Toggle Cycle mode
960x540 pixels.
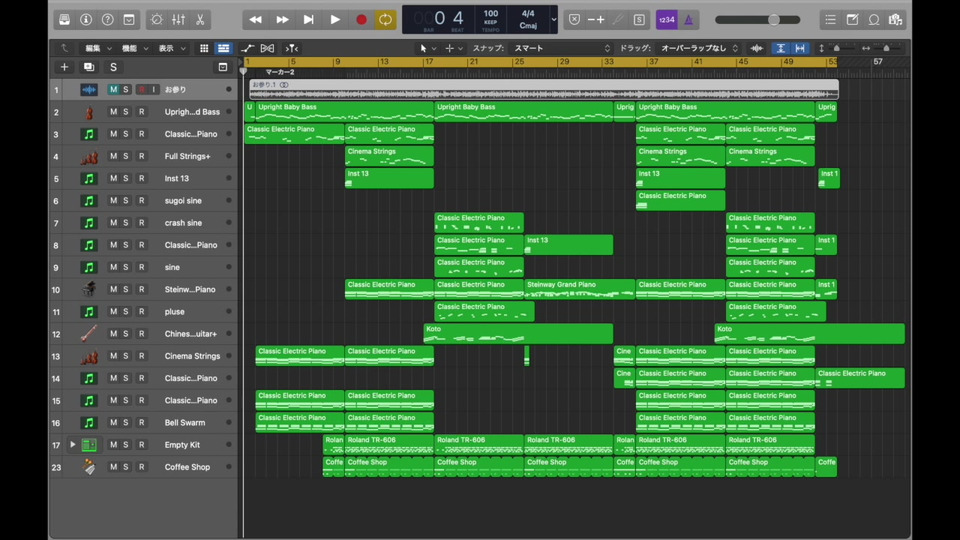[x=385, y=20]
